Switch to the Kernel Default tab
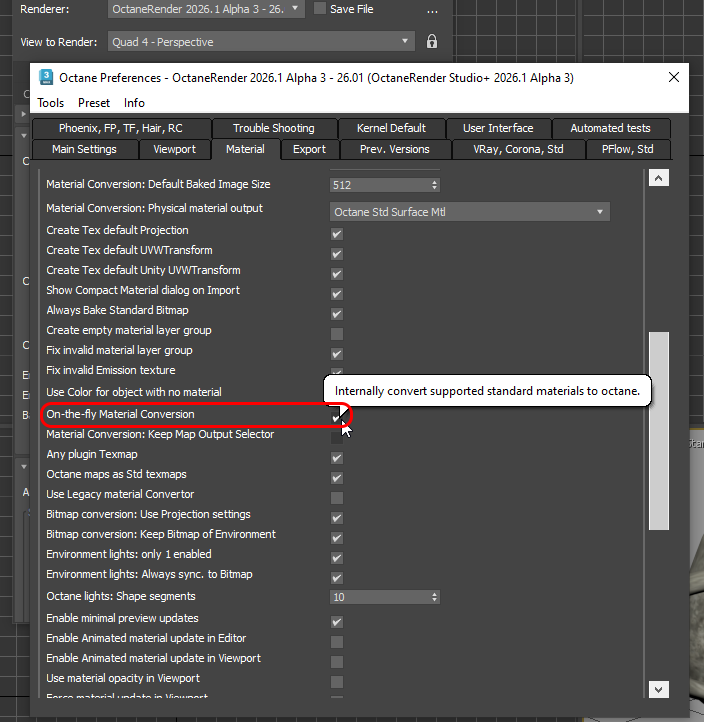The height and width of the screenshot is (722, 704). coord(391,128)
